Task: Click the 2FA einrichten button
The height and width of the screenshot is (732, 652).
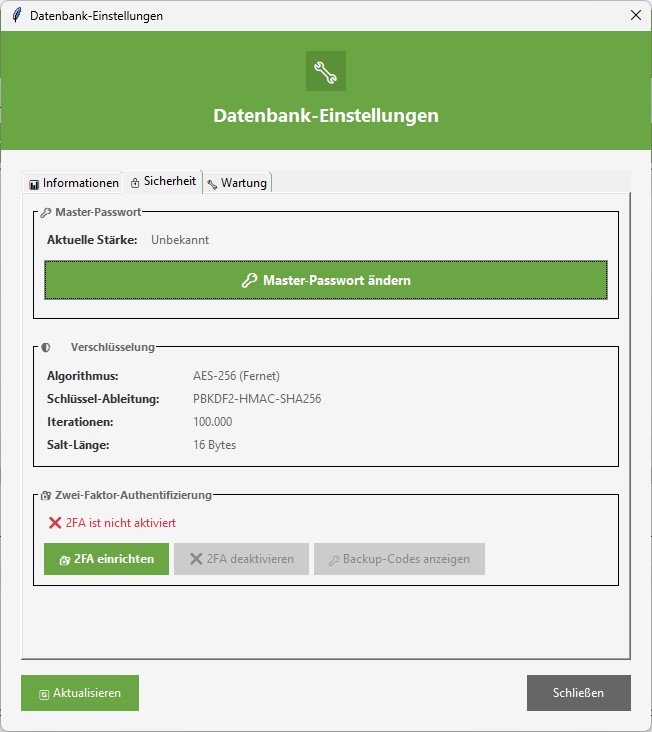Action: (x=106, y=559)
